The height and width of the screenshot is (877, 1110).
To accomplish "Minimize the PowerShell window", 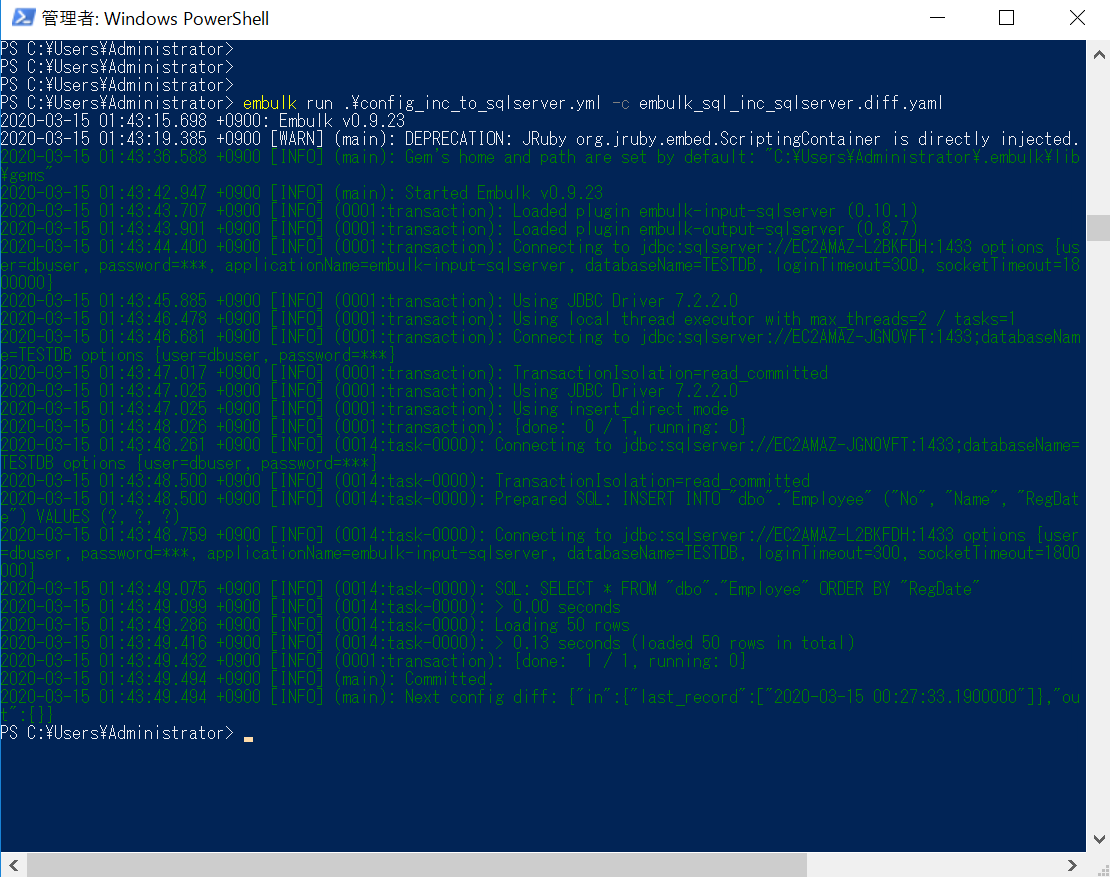I will [x=937, y=18].
